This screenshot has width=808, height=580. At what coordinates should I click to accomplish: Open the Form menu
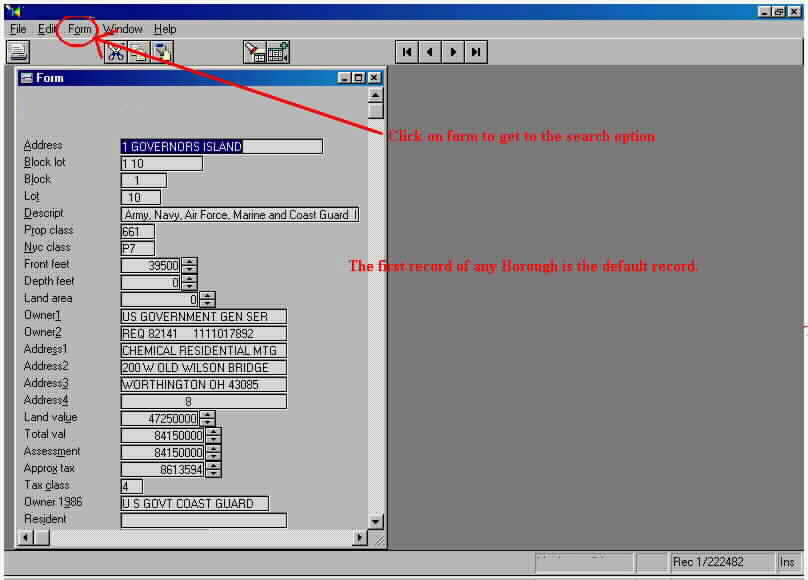click(x=80, y=29)
